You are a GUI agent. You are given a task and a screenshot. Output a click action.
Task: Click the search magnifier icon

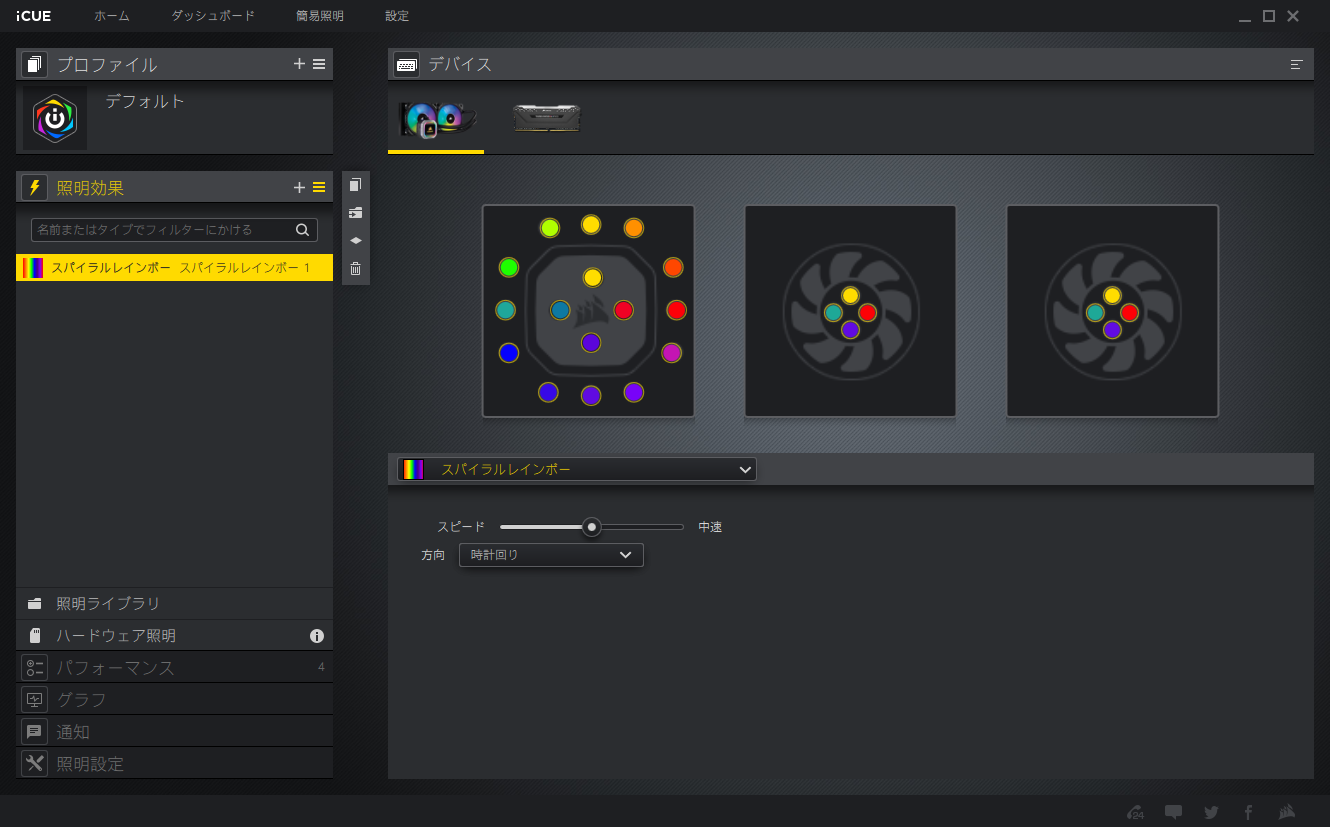click(x=302, y=230)
